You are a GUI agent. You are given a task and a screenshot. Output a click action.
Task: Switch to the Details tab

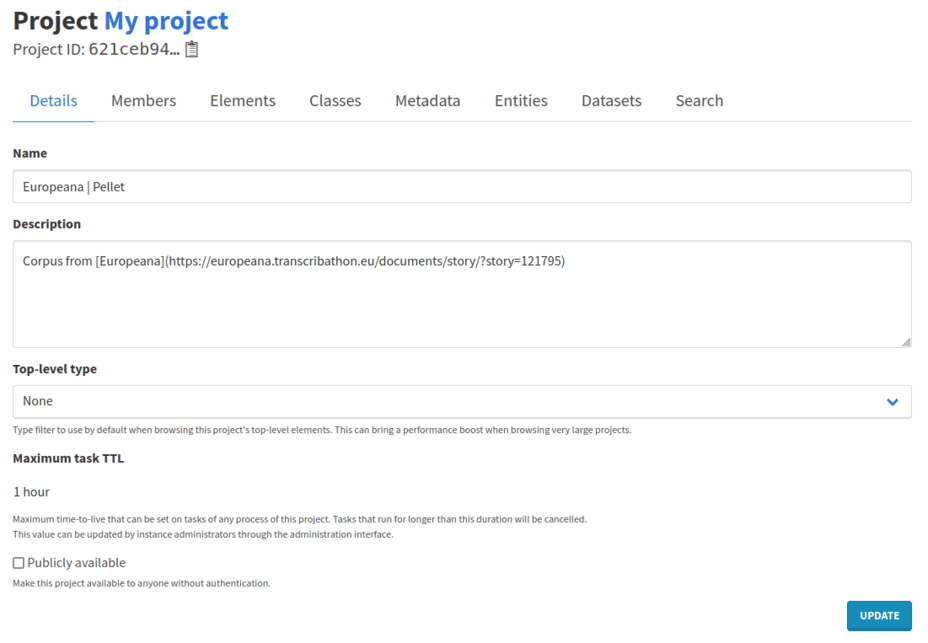[53, 101]
